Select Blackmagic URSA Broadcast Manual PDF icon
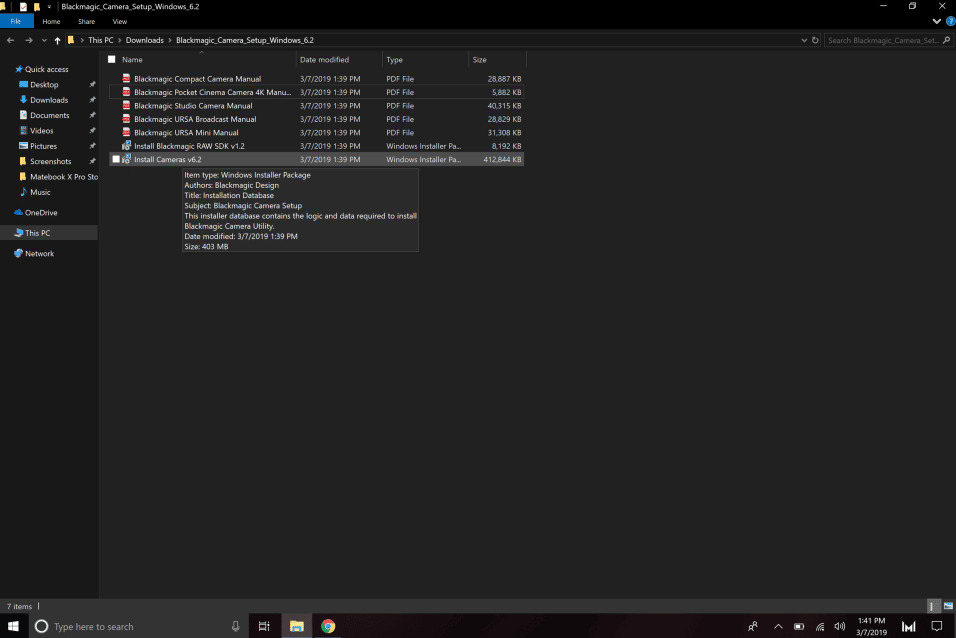Image resolution: width=956 pixels, height=638 pixels. [126, 118]
